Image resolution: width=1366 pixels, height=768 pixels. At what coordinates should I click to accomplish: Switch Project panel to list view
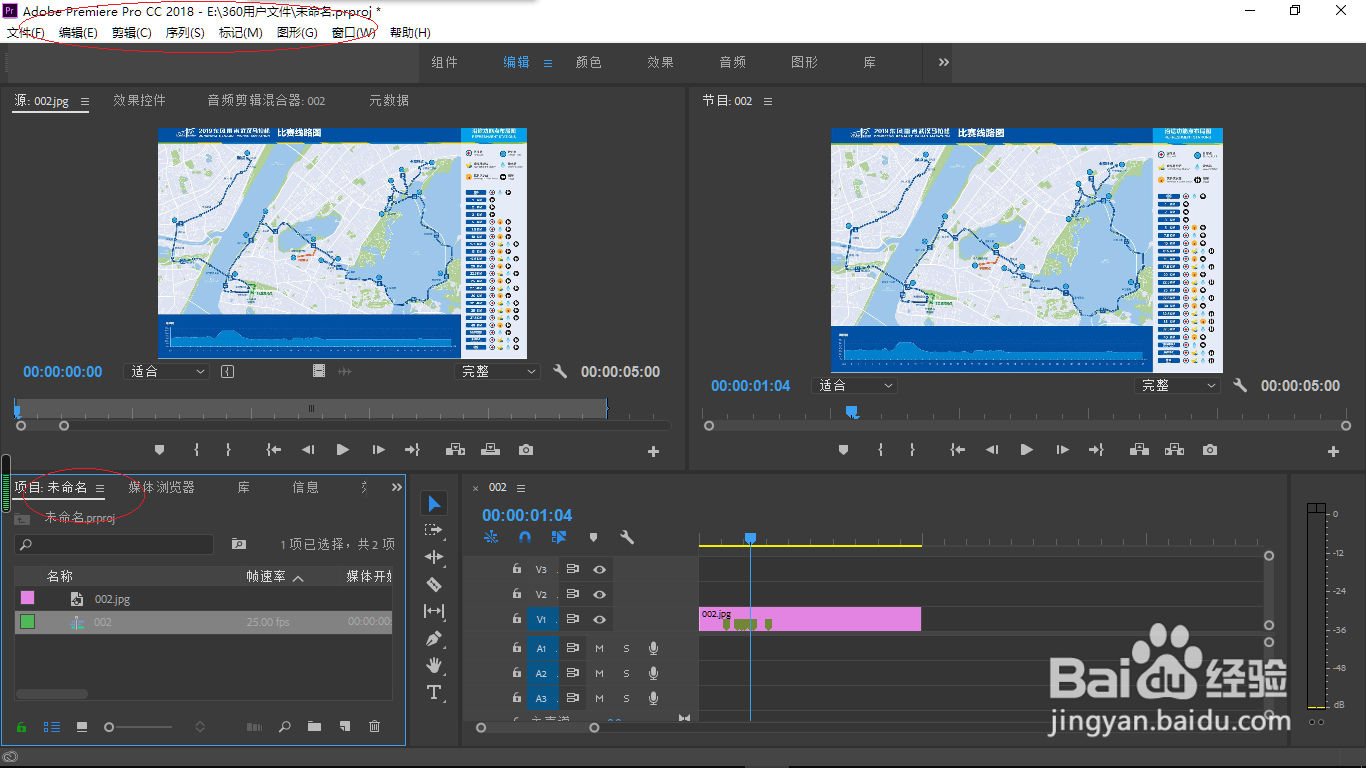53,727
